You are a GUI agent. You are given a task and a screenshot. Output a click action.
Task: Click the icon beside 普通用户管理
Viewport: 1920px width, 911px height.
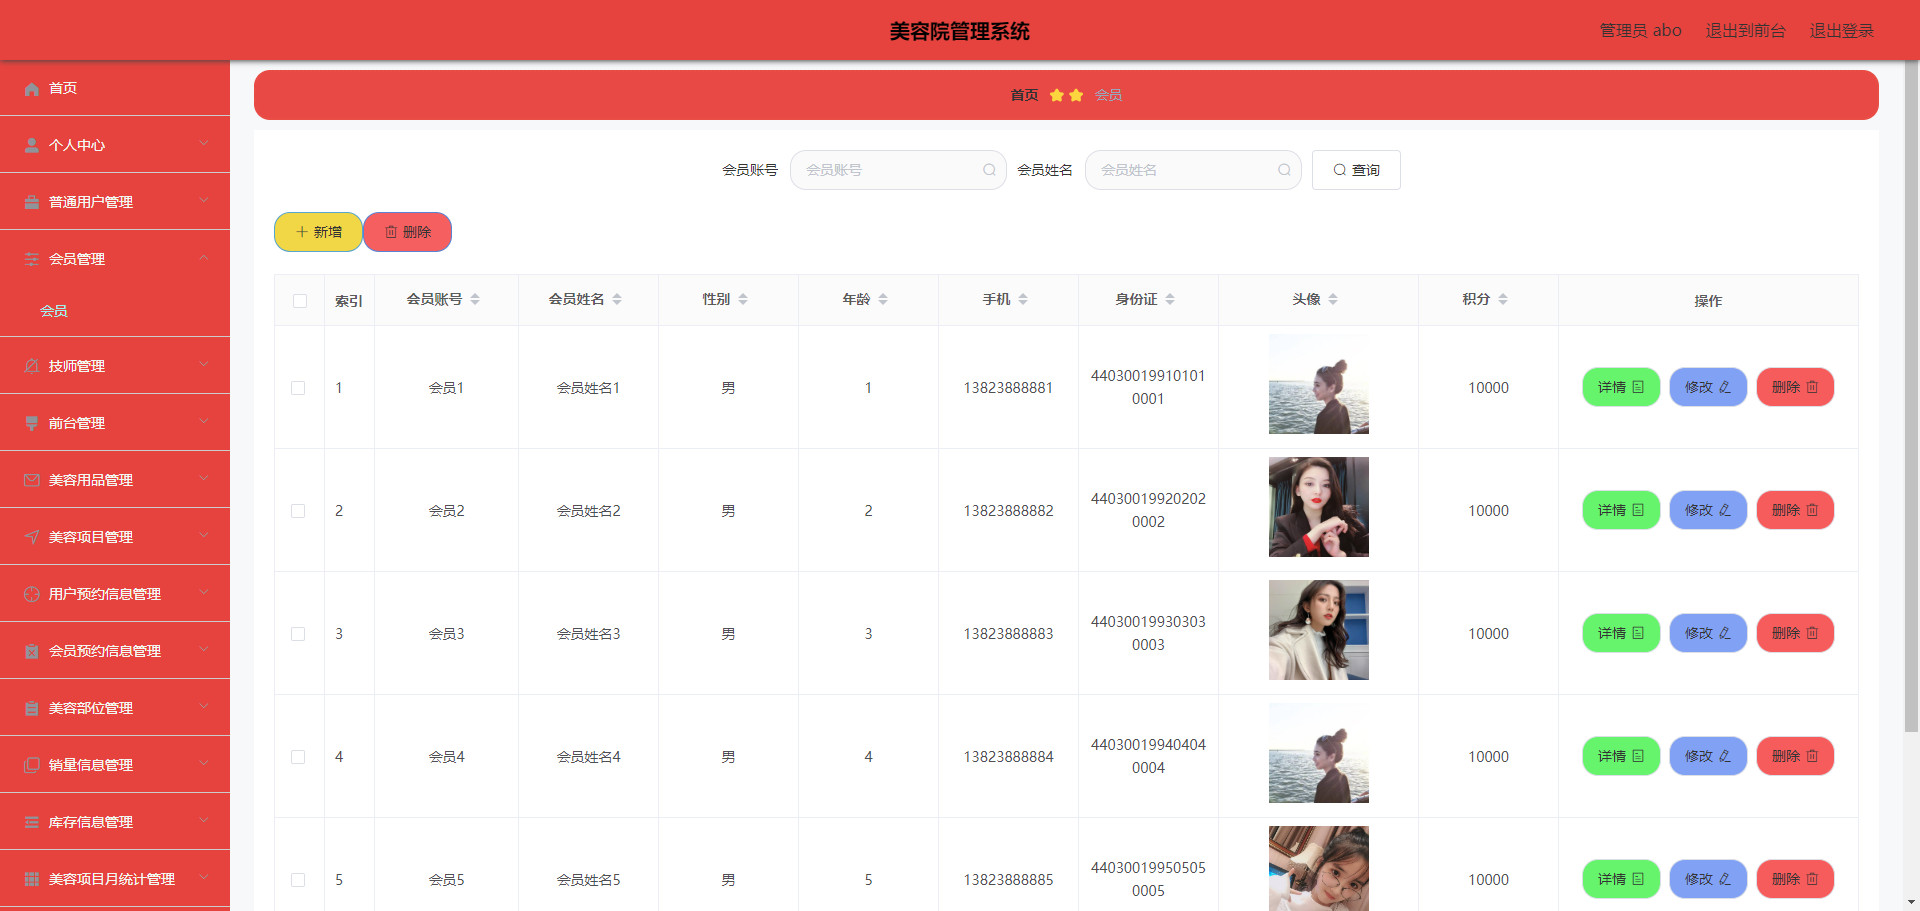click(32, 202)
